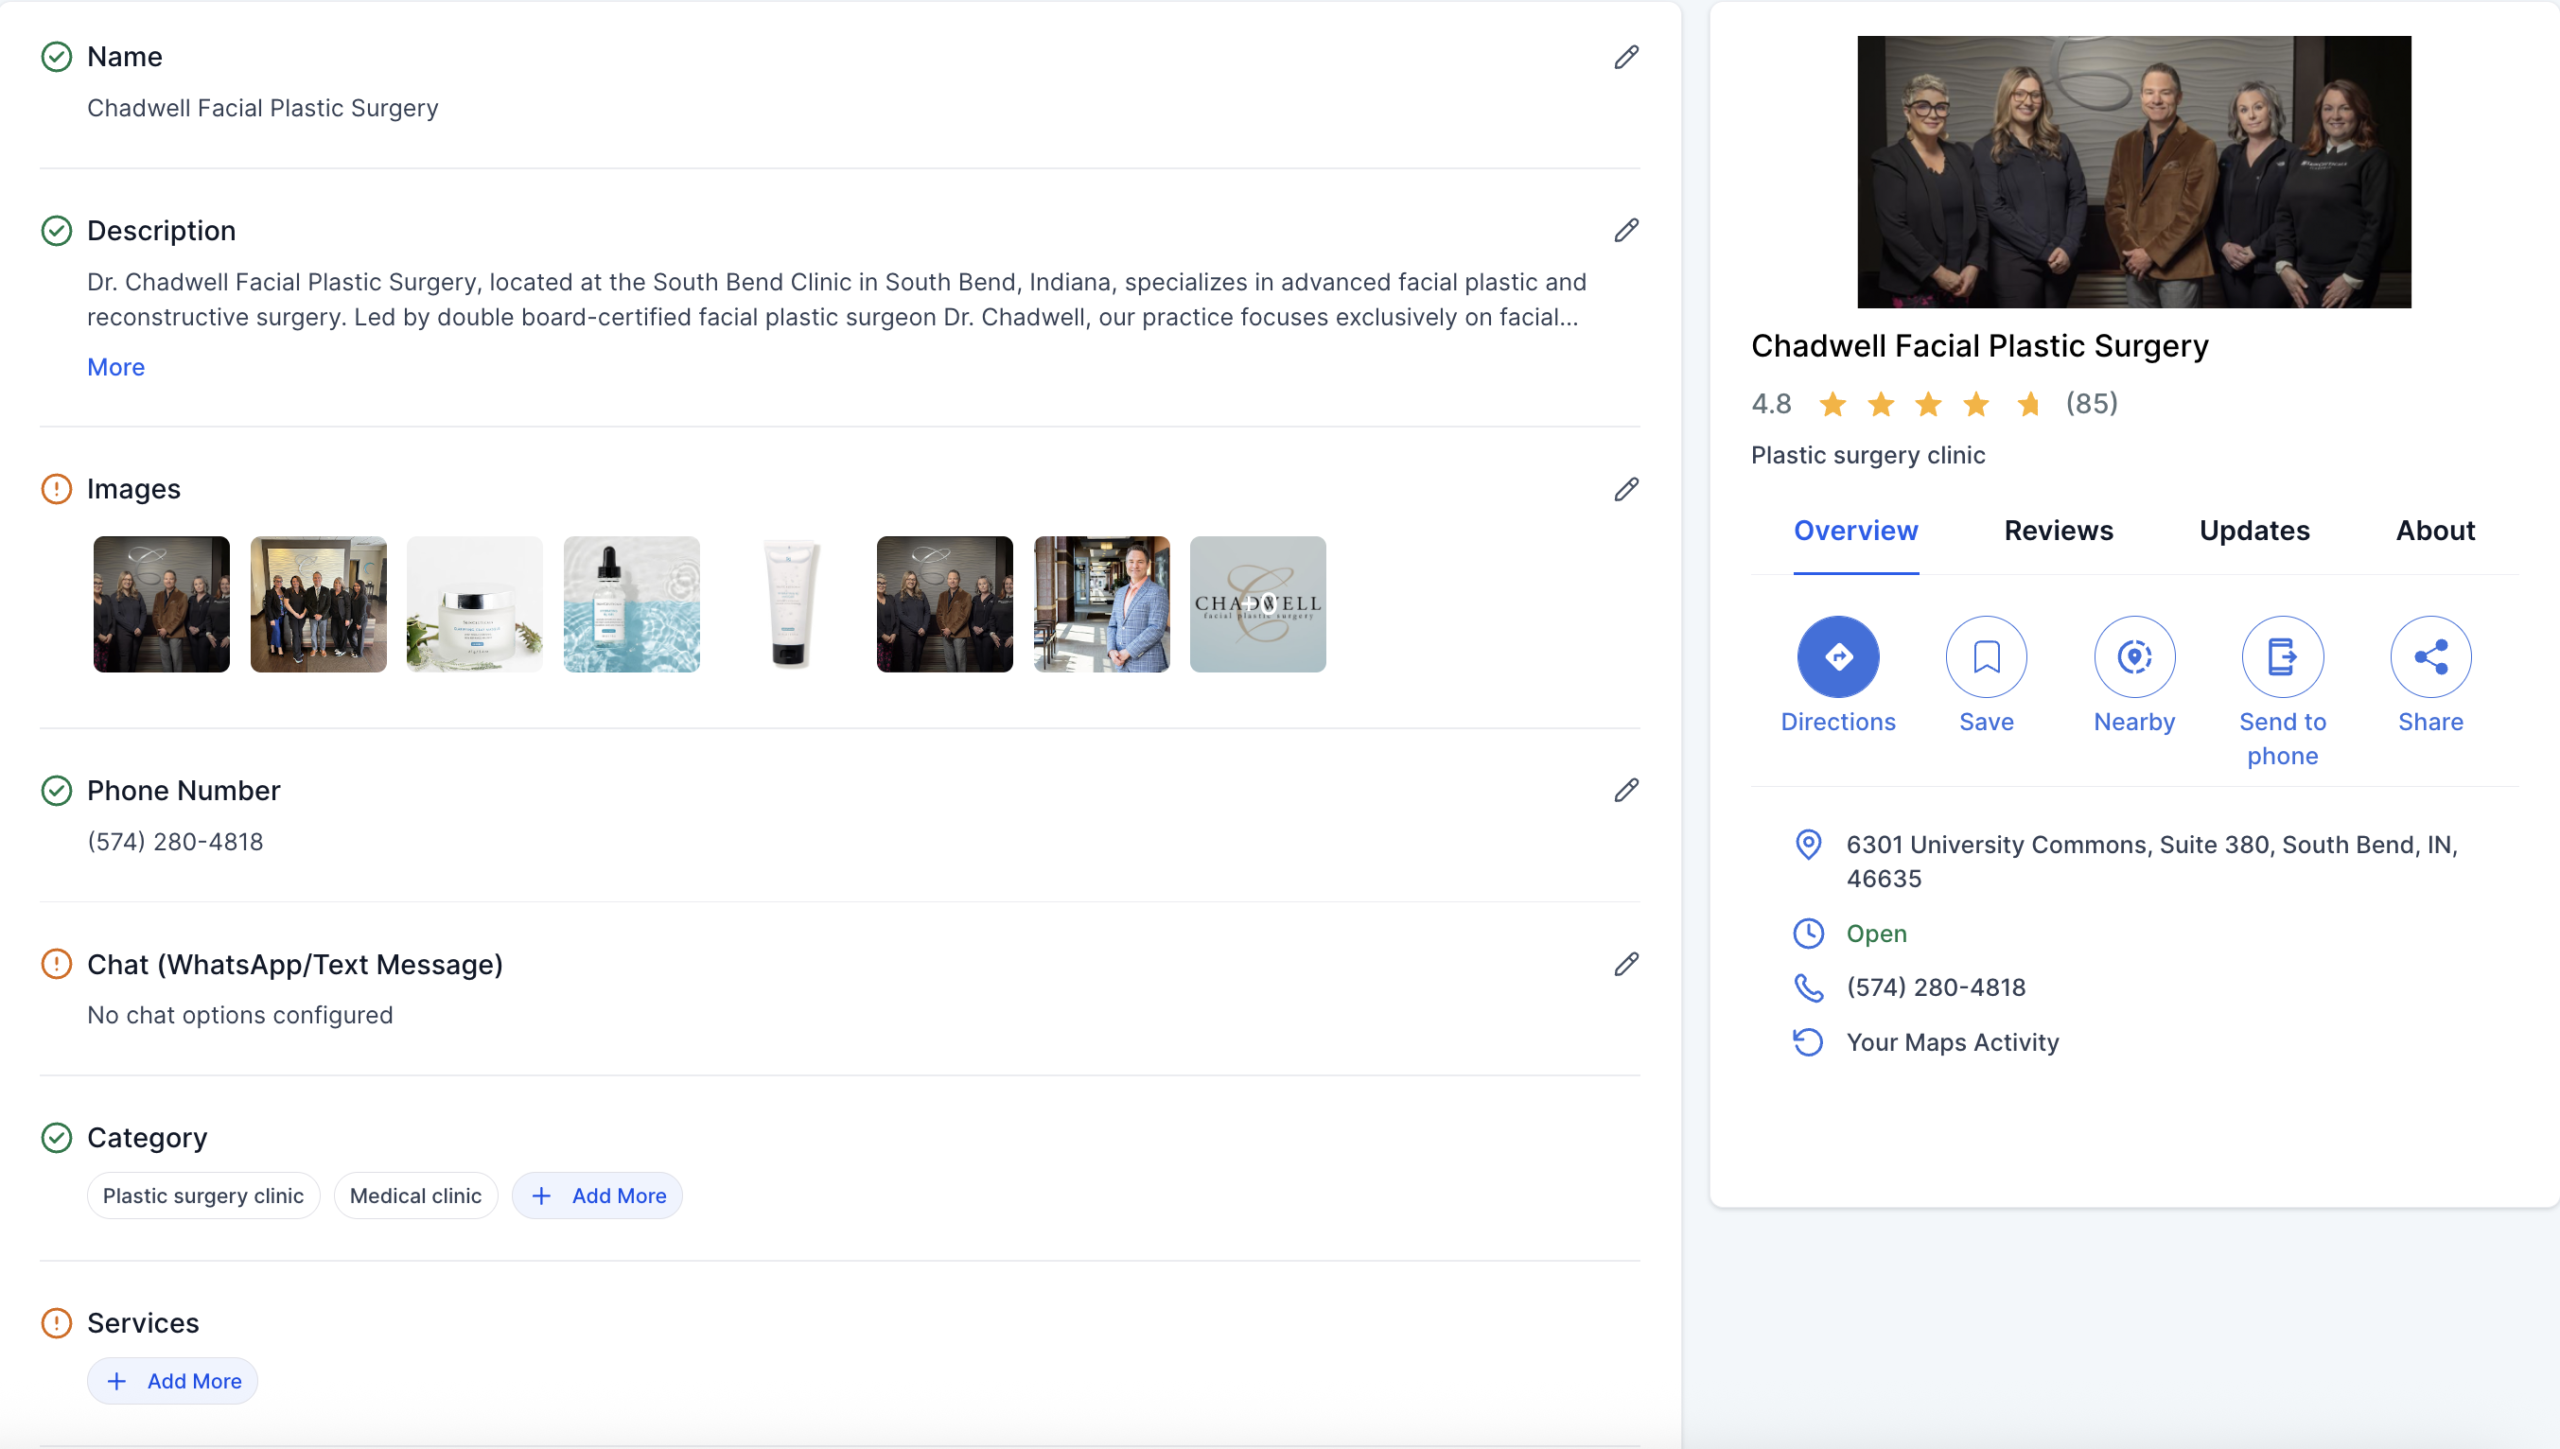The width and height of the screenshot is (2560, 1449).
Task: Click the orange warning icon beside Images
Action: 56,489
